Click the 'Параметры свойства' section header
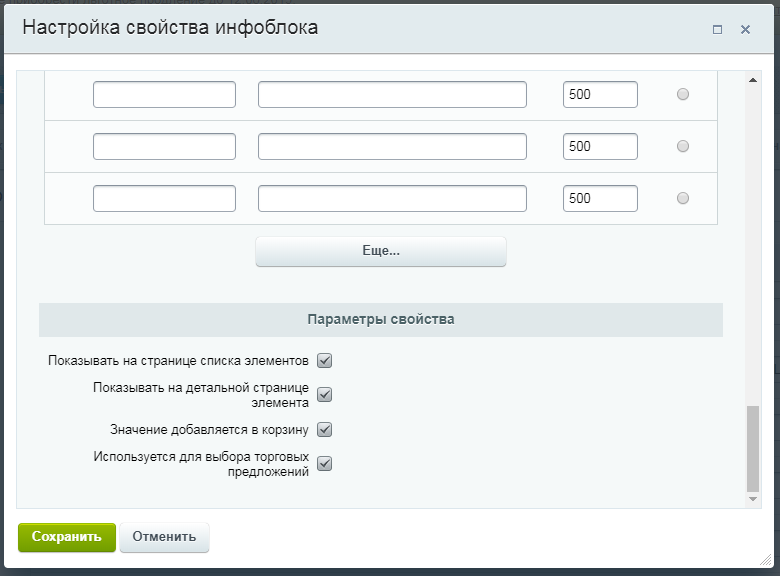The width and height of the screenshot is (780, 576). 381,320
